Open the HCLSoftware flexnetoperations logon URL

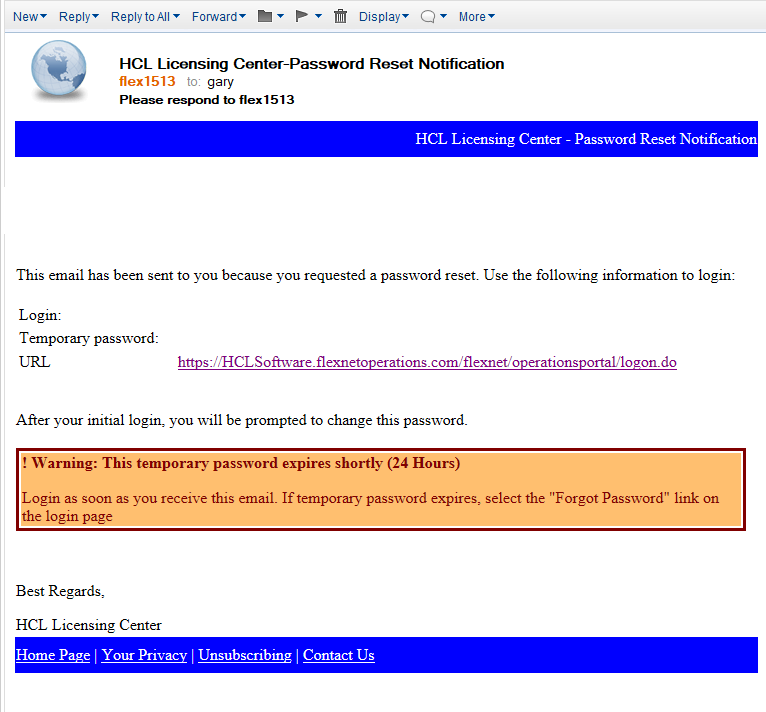(x=427, y=362)
